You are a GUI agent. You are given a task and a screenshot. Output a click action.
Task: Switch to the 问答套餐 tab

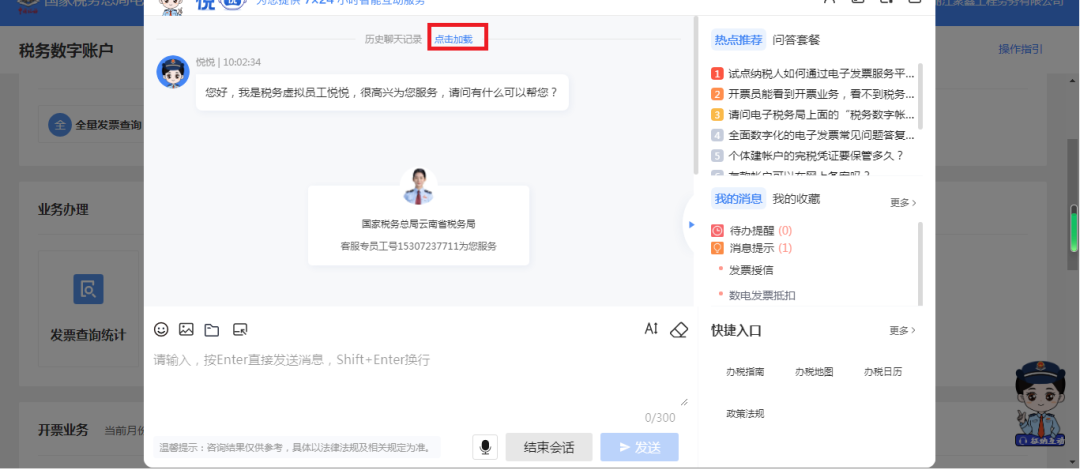[796, 40]
